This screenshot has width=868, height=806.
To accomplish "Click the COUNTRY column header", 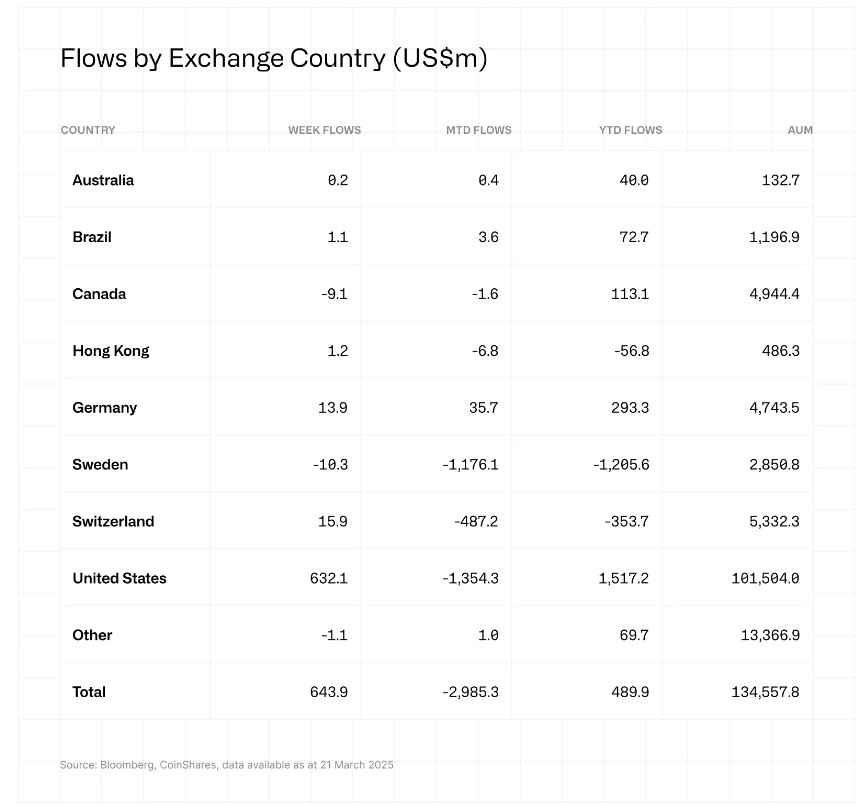I will coord(88,130).
